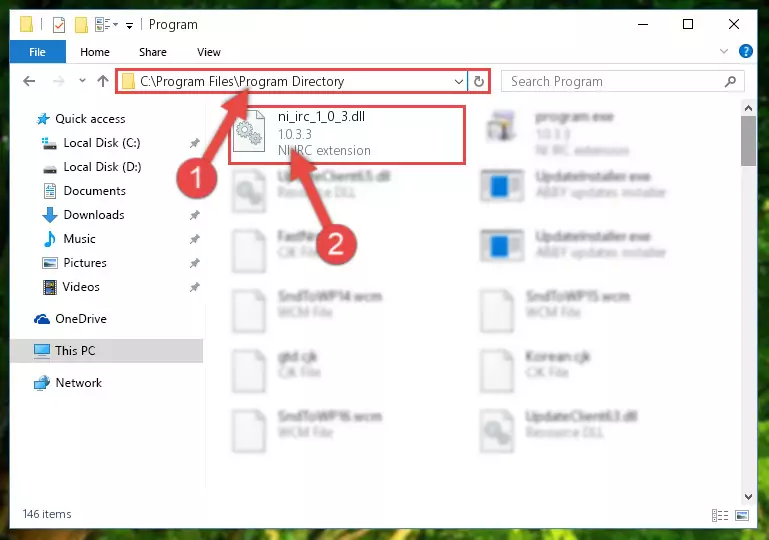Open Local Disk (D:) in sidebar
Viewport: 769px width, 540px height.
point(102,167)
